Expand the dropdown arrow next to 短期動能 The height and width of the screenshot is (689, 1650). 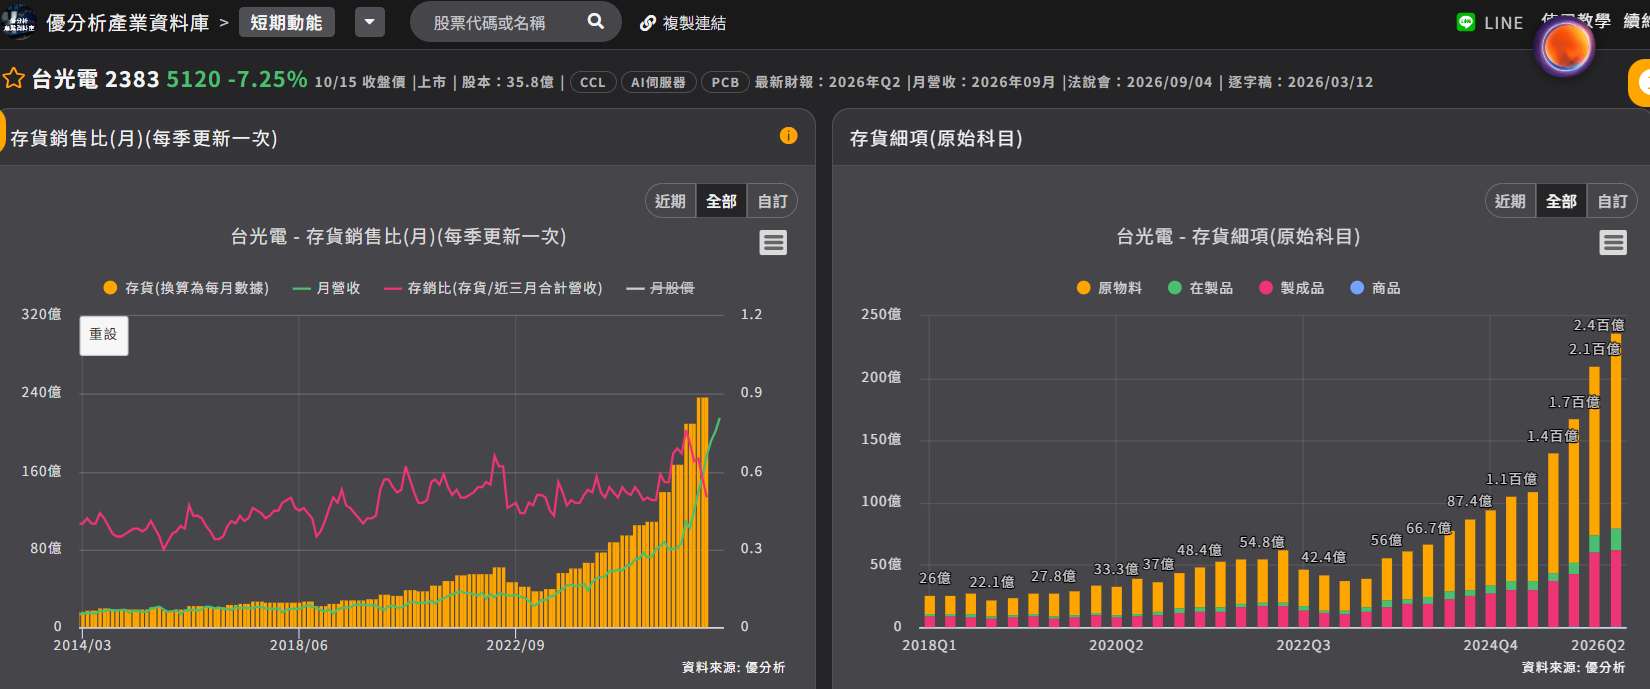pyautogui.click(x=370, y=22)
